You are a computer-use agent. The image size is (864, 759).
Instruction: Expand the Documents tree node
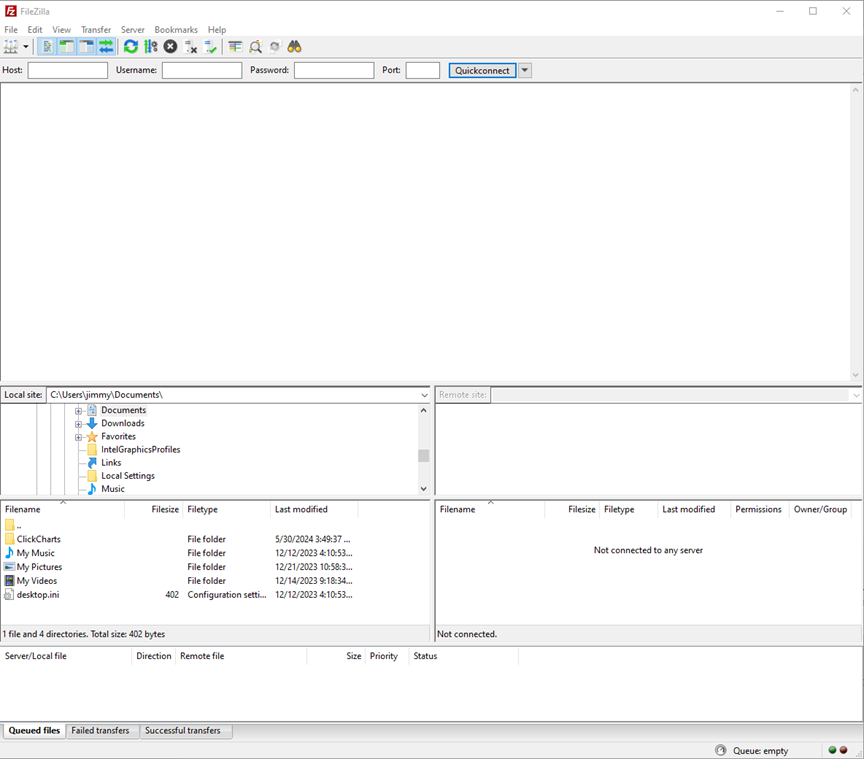tap(78, 411)
